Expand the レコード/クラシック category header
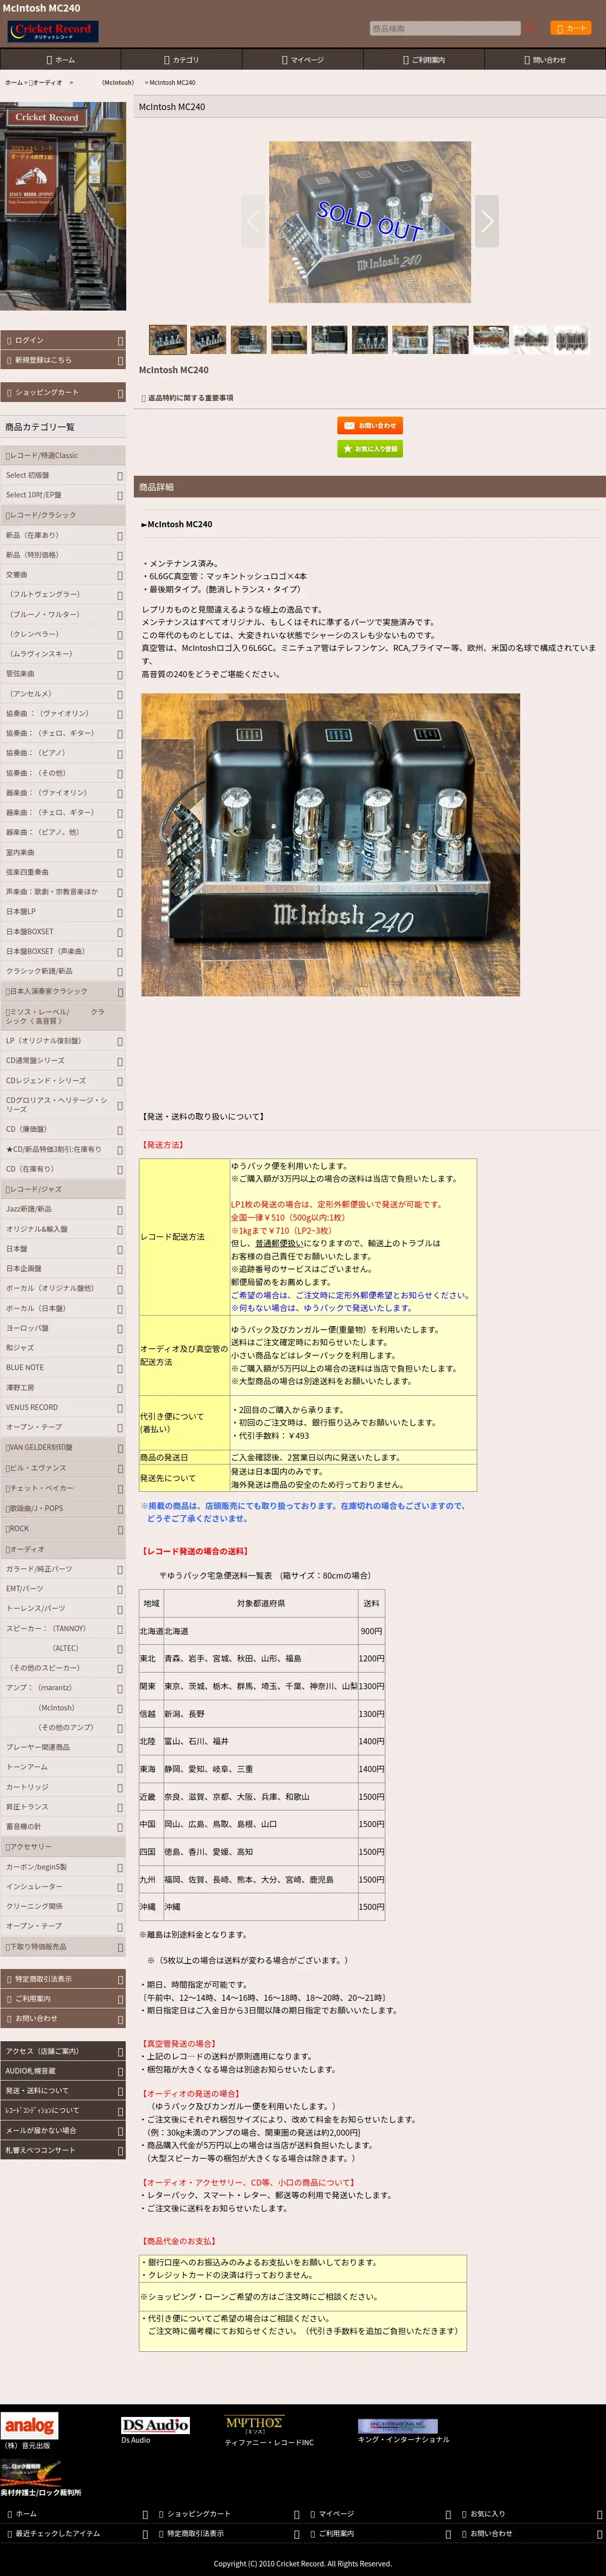This screenshot has width=606, height=2576. coord(63,515)
